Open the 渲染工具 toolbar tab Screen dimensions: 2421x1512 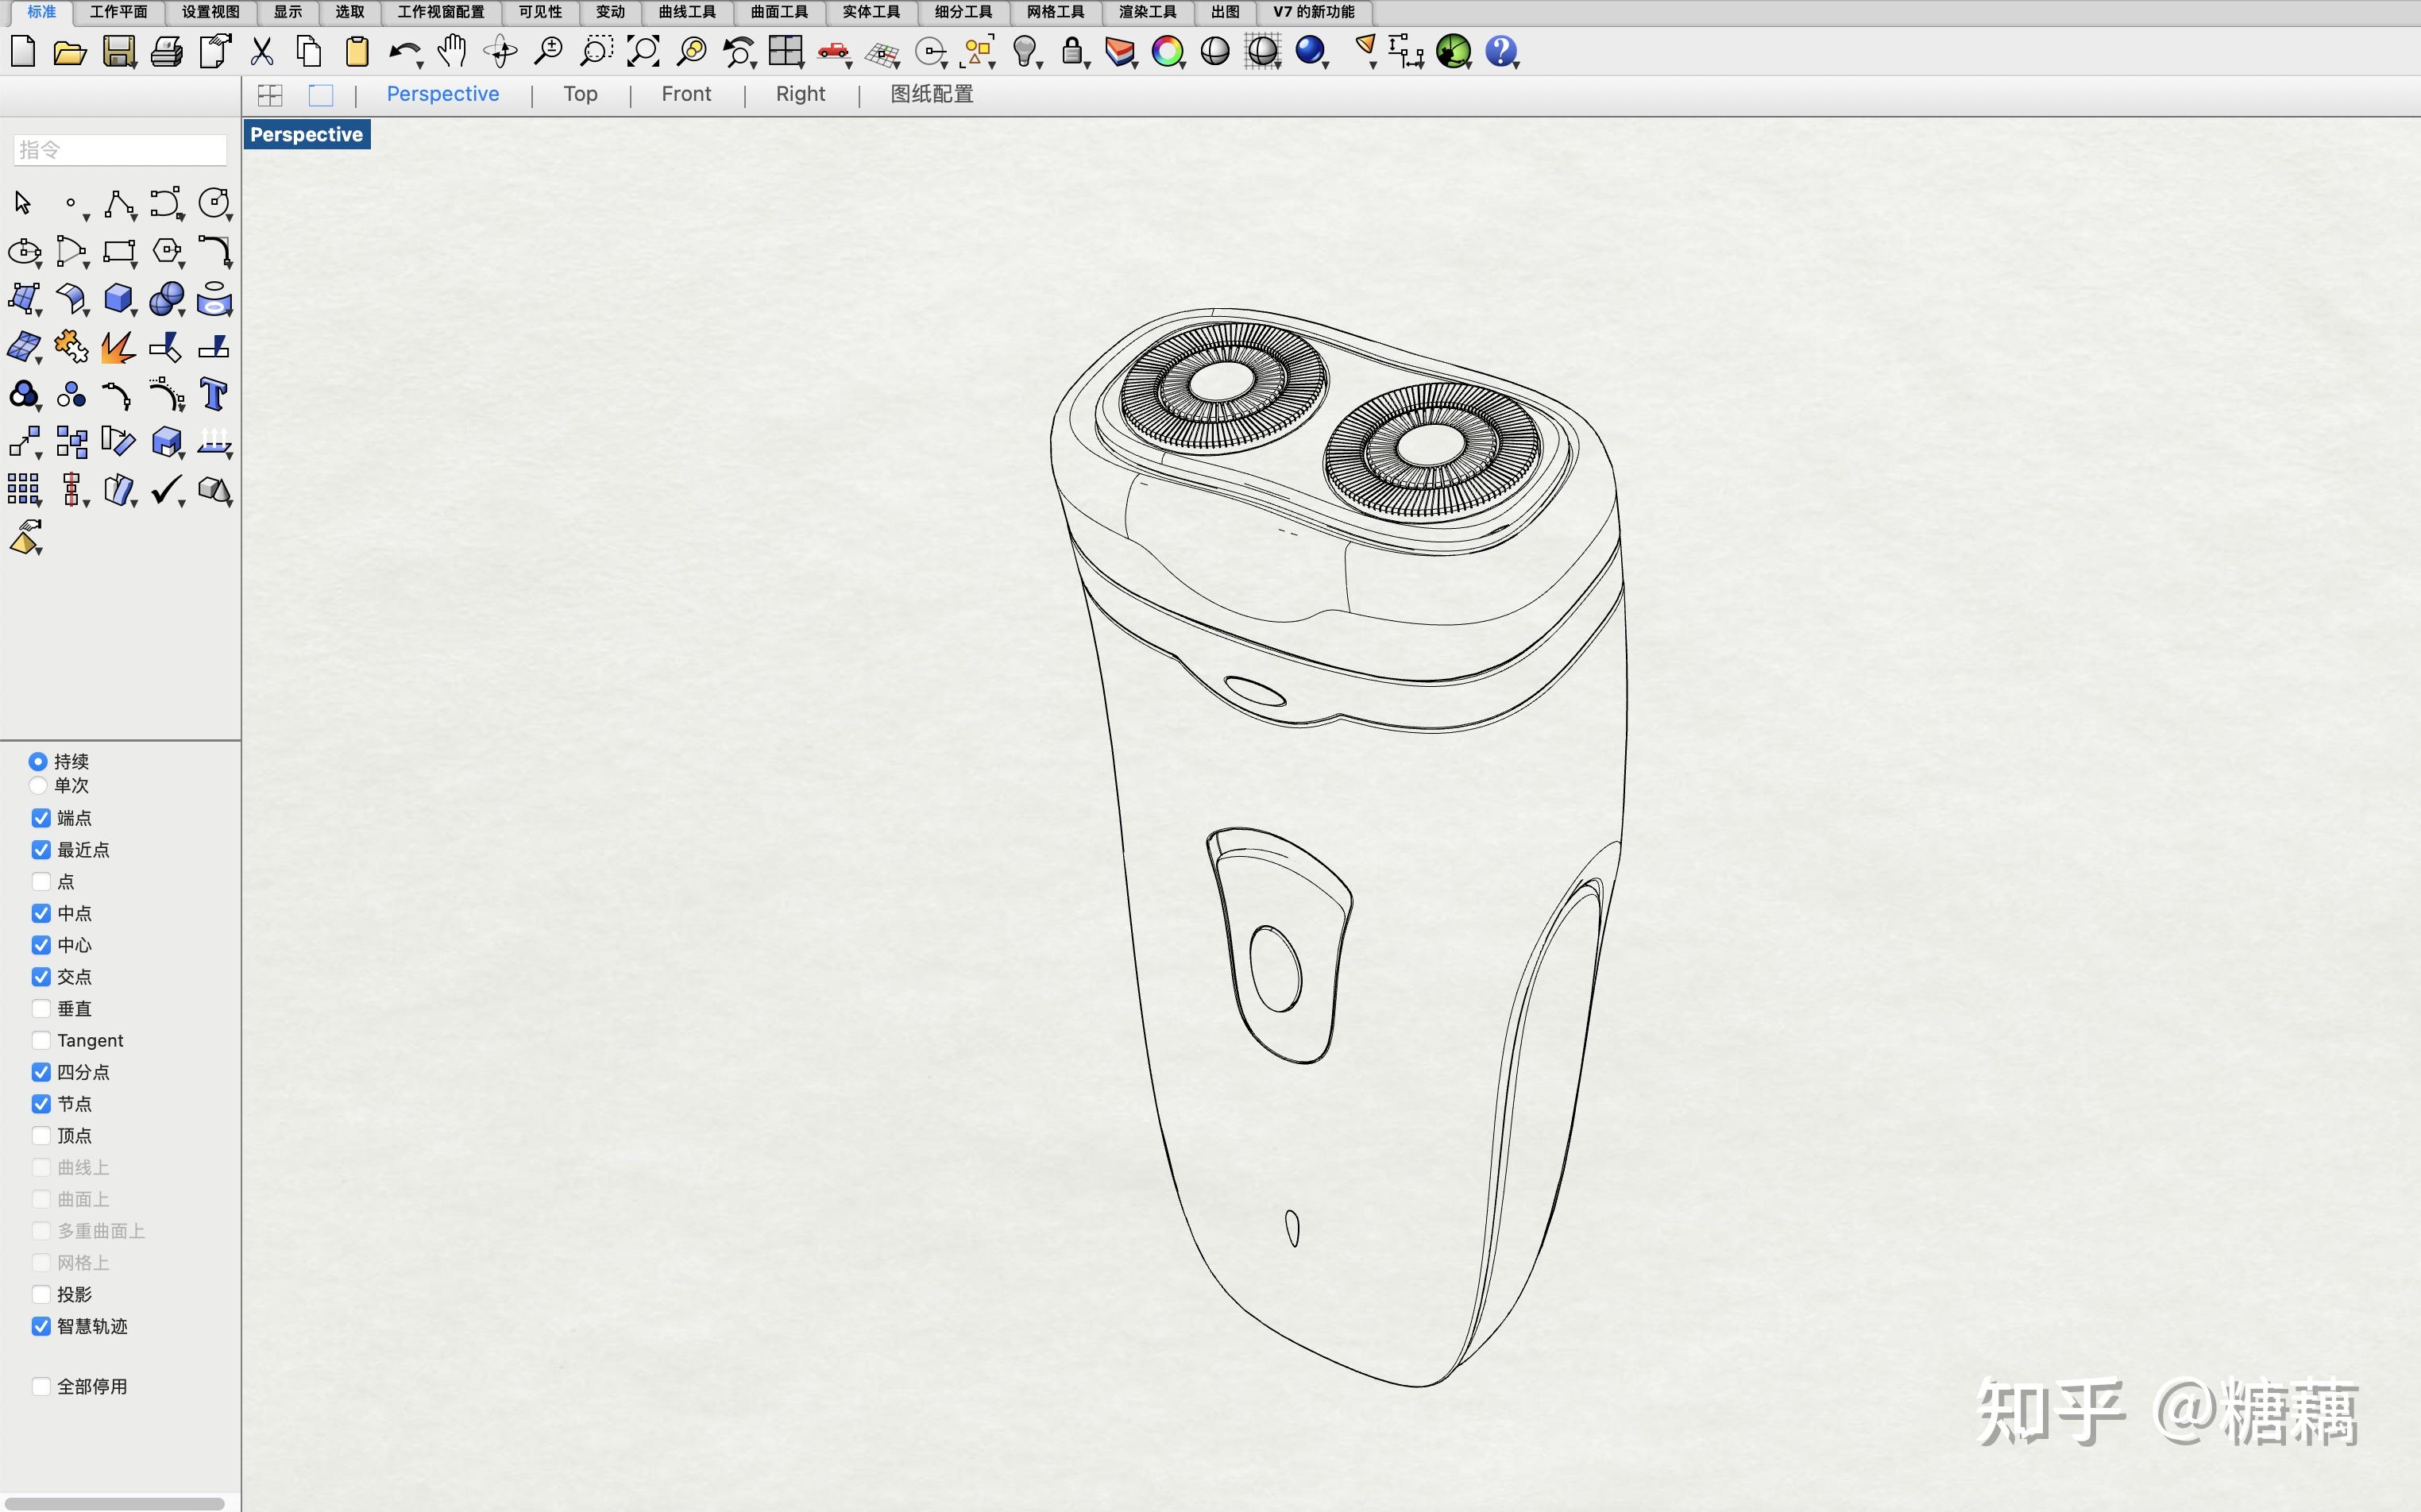coord(1147,12)
